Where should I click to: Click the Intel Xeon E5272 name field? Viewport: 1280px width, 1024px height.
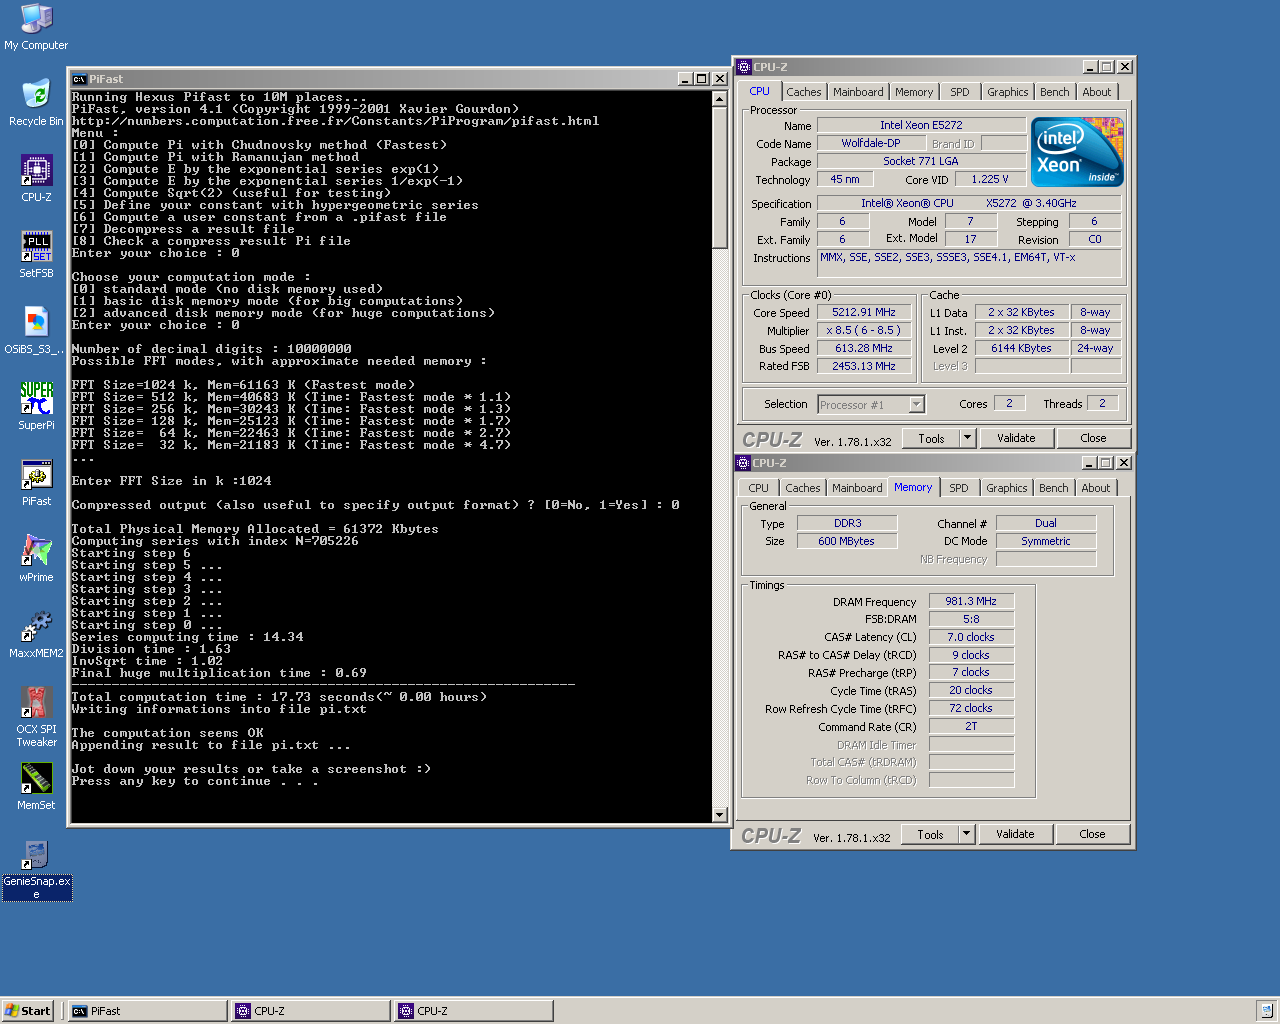(921, 125)
